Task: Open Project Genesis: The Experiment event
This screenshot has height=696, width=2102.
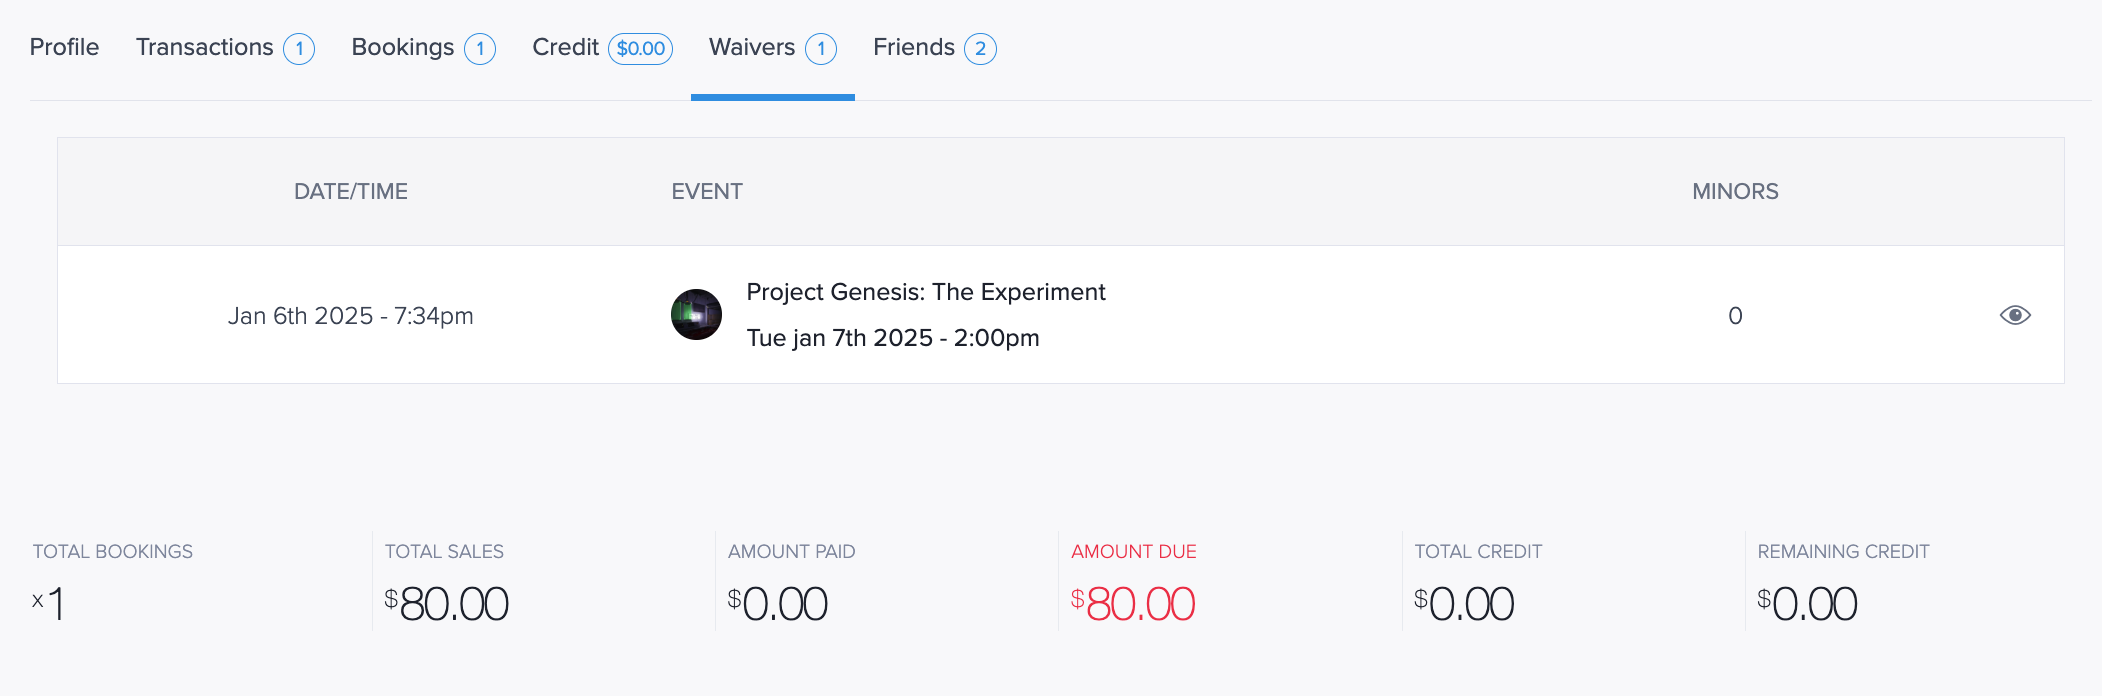Action: 926,292
